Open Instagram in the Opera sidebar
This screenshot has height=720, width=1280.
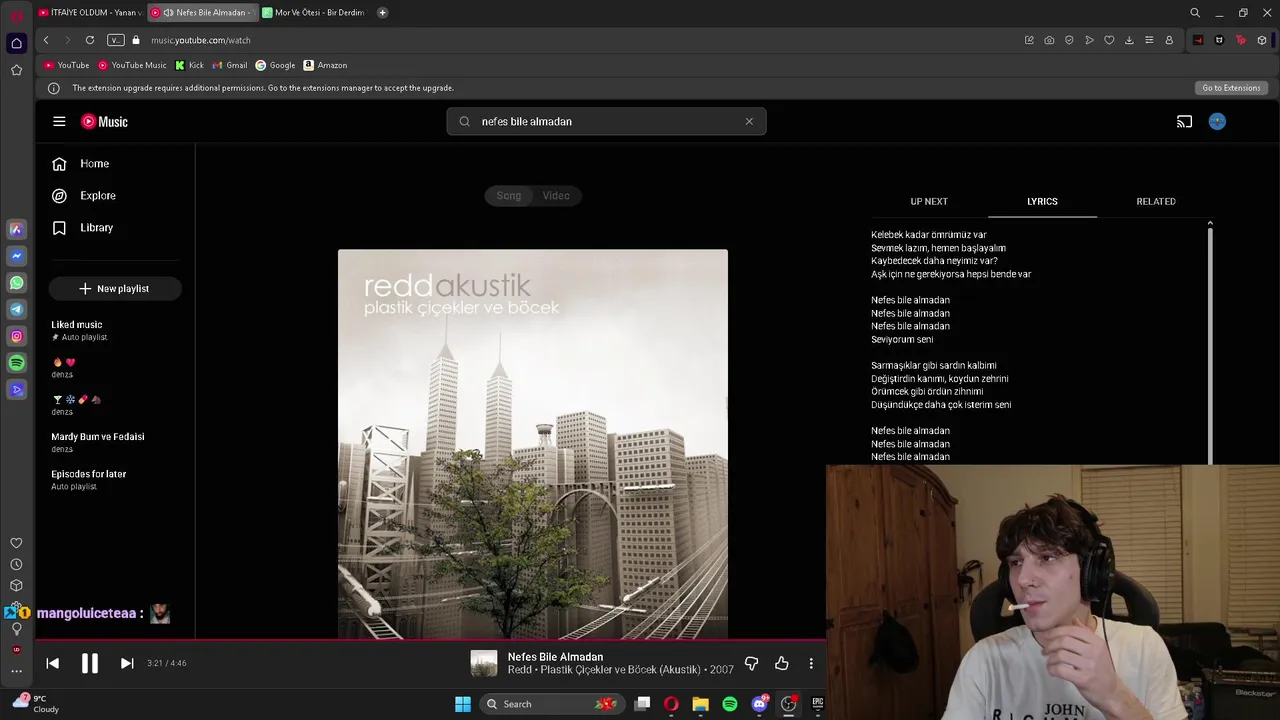pos(16,336)
